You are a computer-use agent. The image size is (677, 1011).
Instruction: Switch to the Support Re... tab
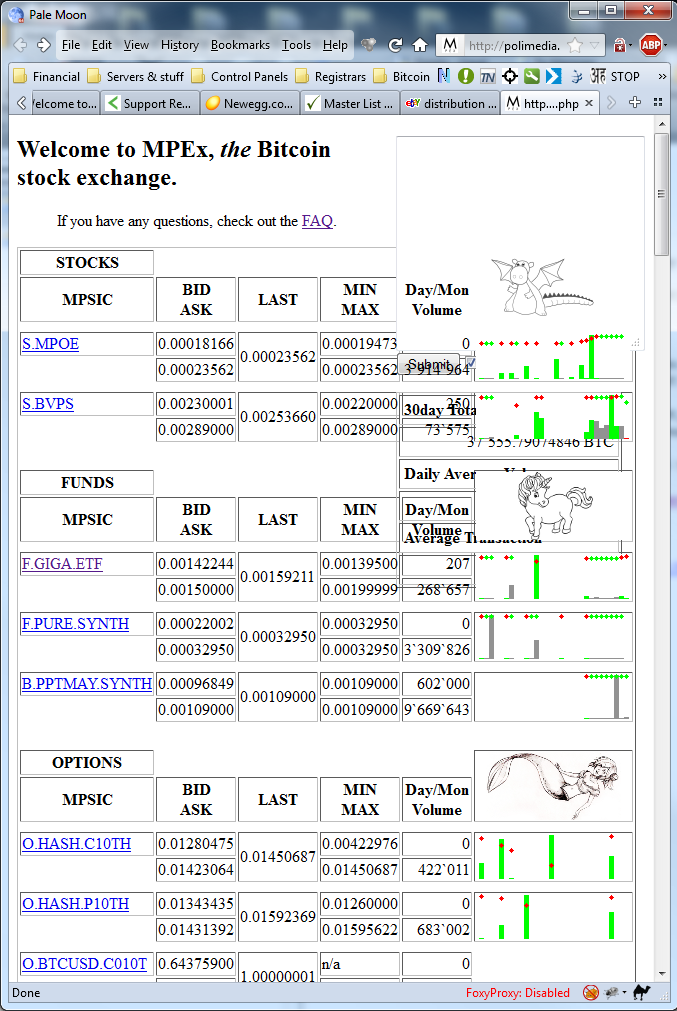coord(150,103)
